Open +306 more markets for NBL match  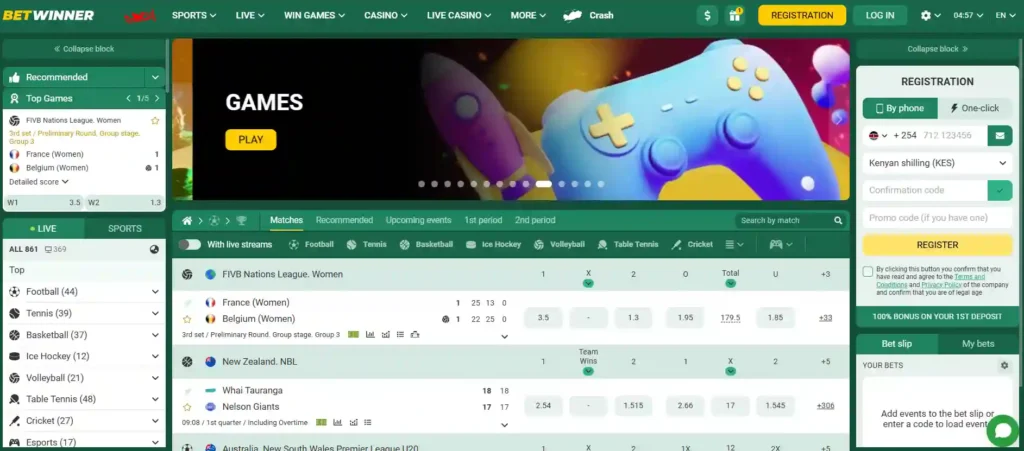point(825,405)
